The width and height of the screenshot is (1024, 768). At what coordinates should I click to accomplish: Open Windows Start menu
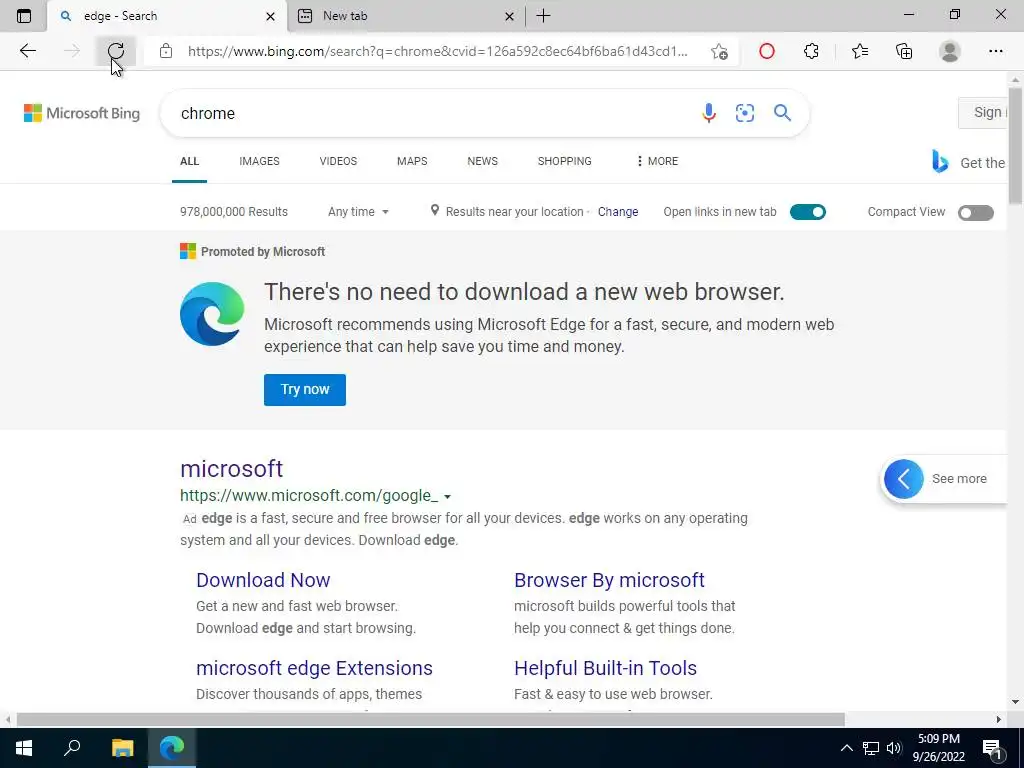point(24,748)
